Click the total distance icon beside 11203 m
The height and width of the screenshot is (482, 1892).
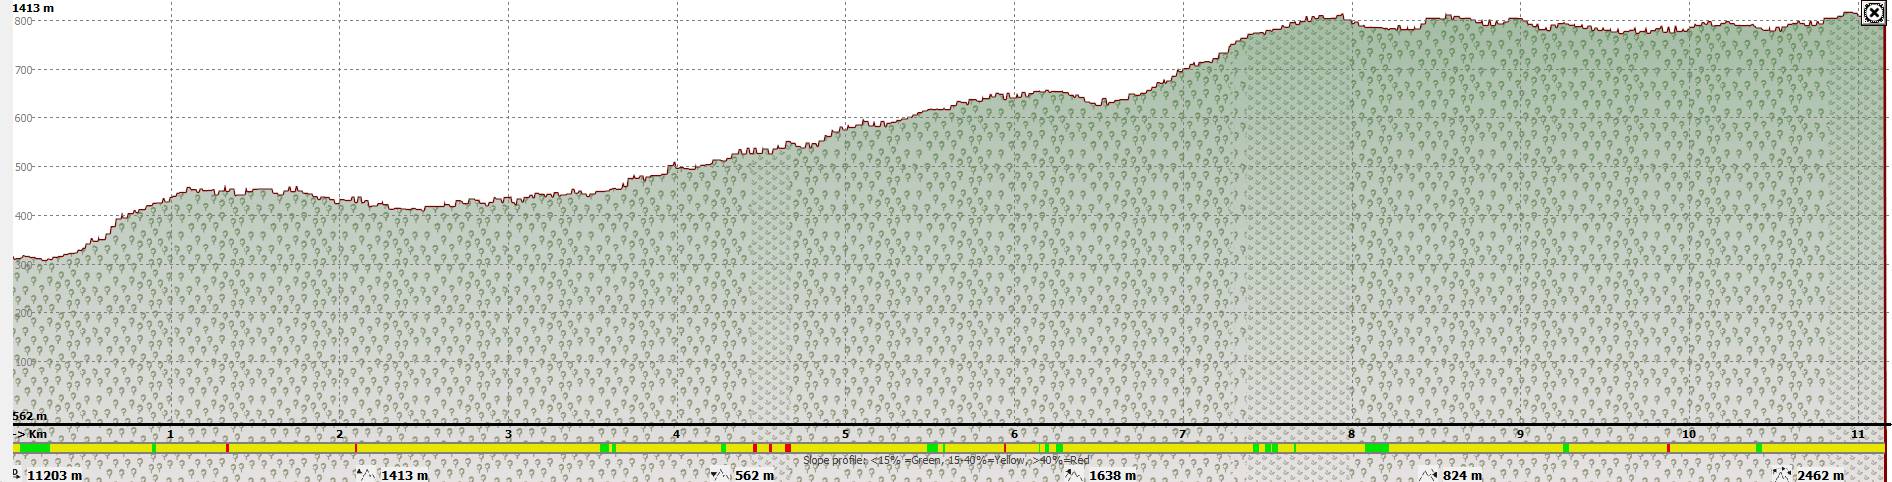[x=16, y=474]
